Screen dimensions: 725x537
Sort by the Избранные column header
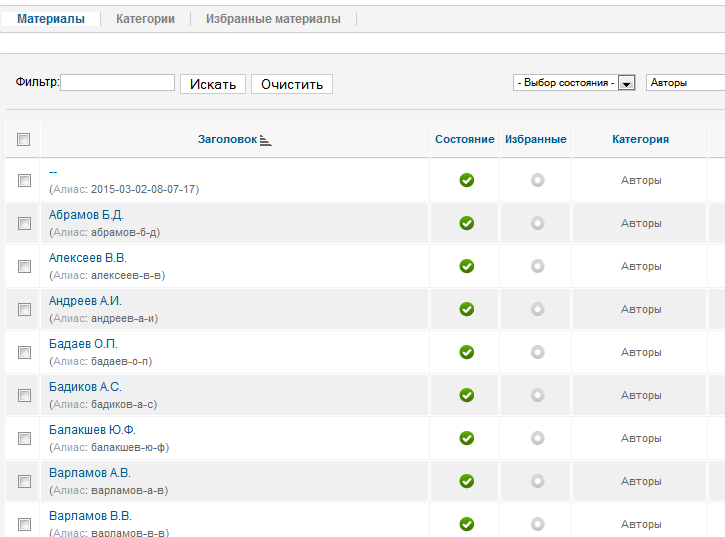[536, 139]
